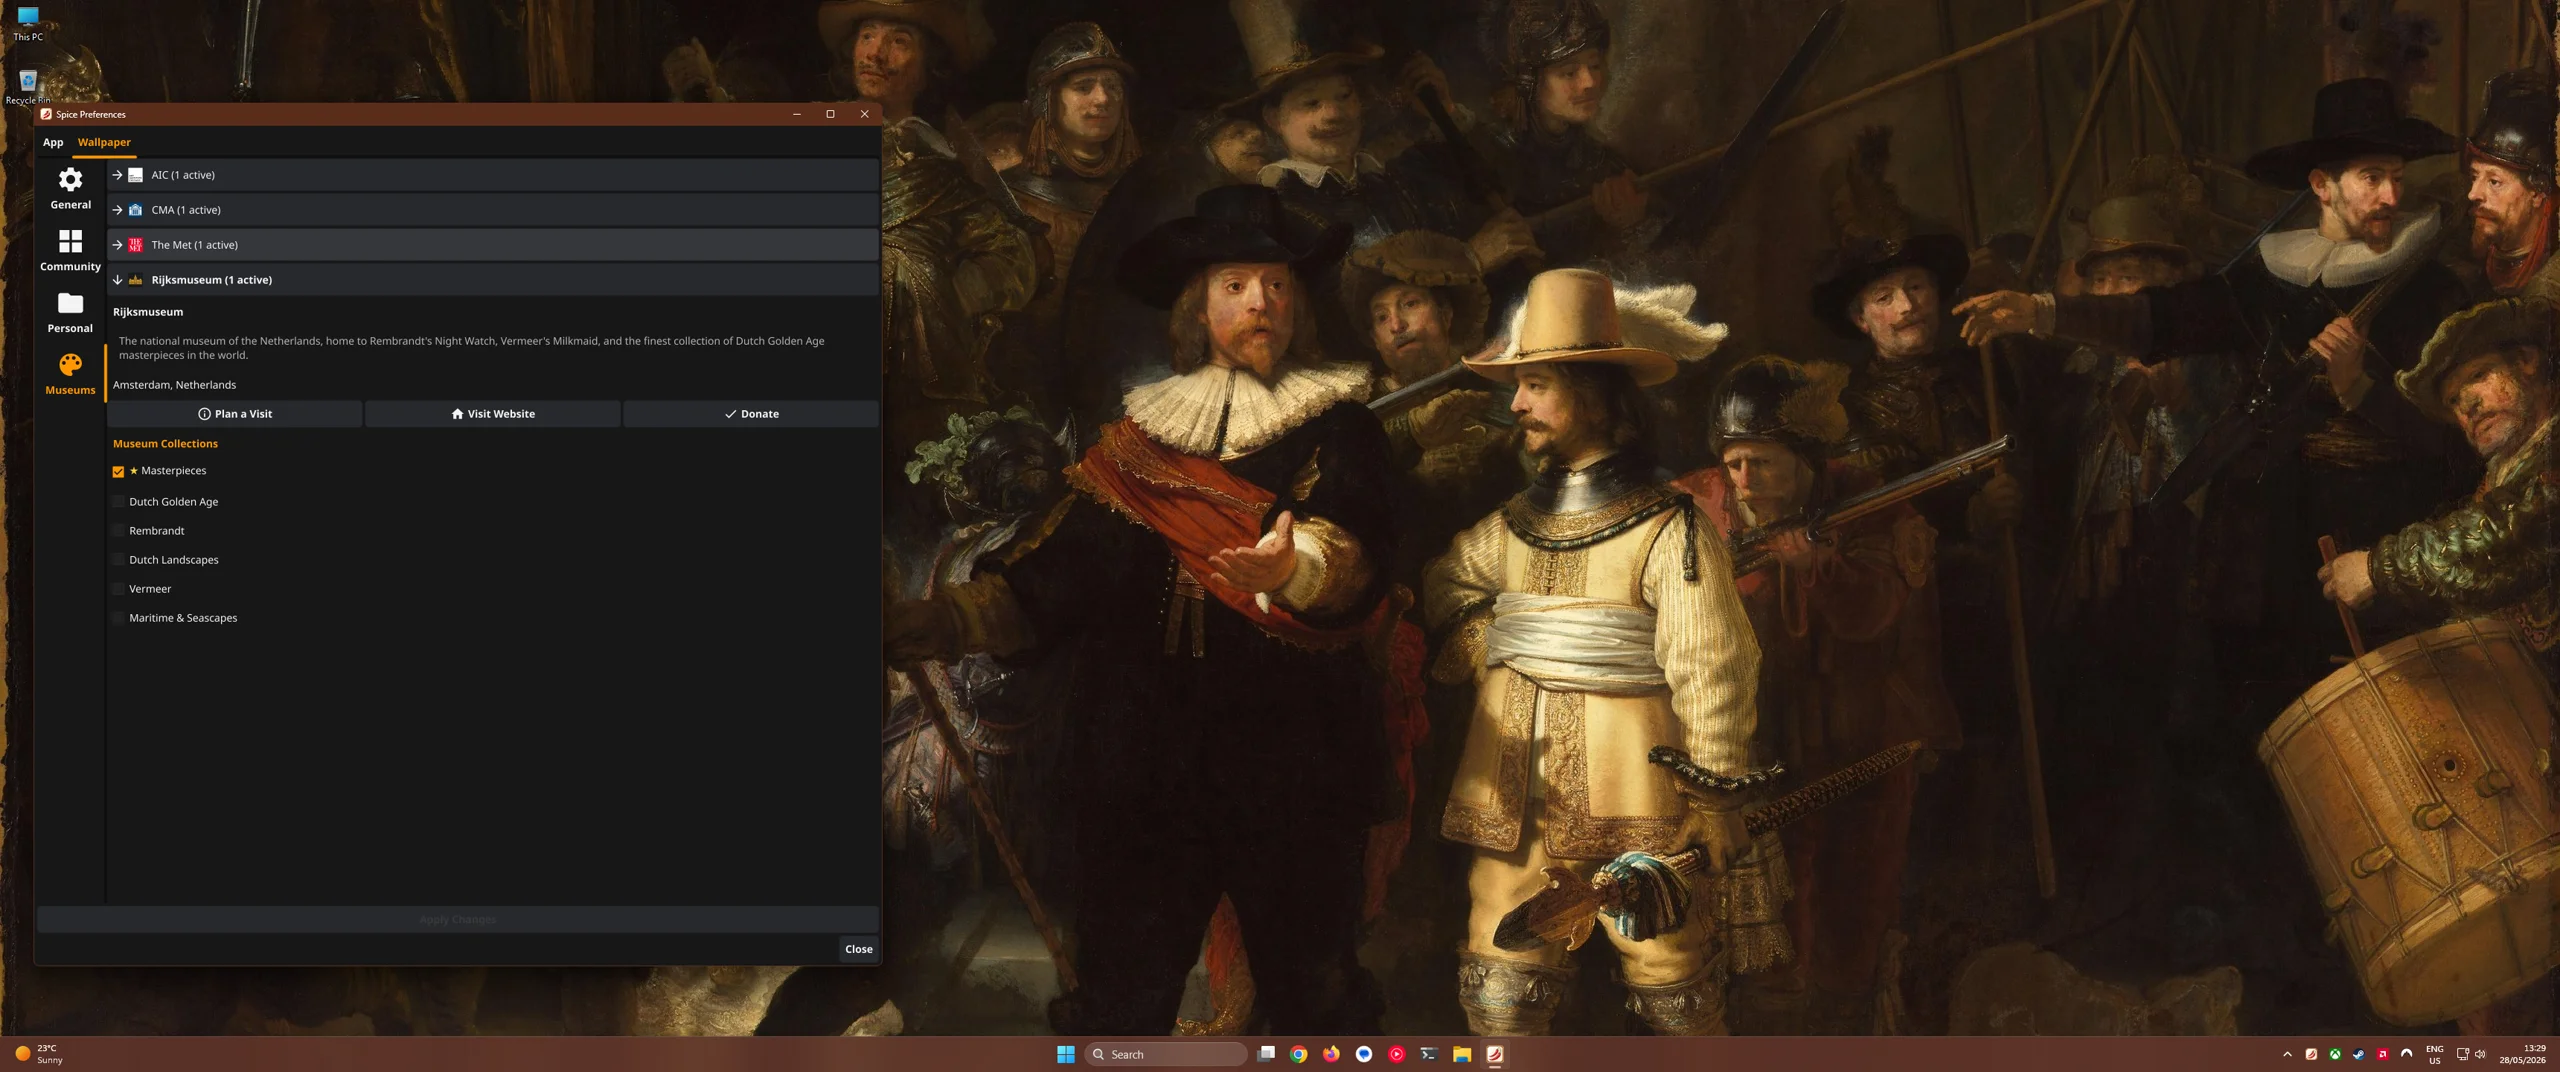Expand The Met museum row

492,245
